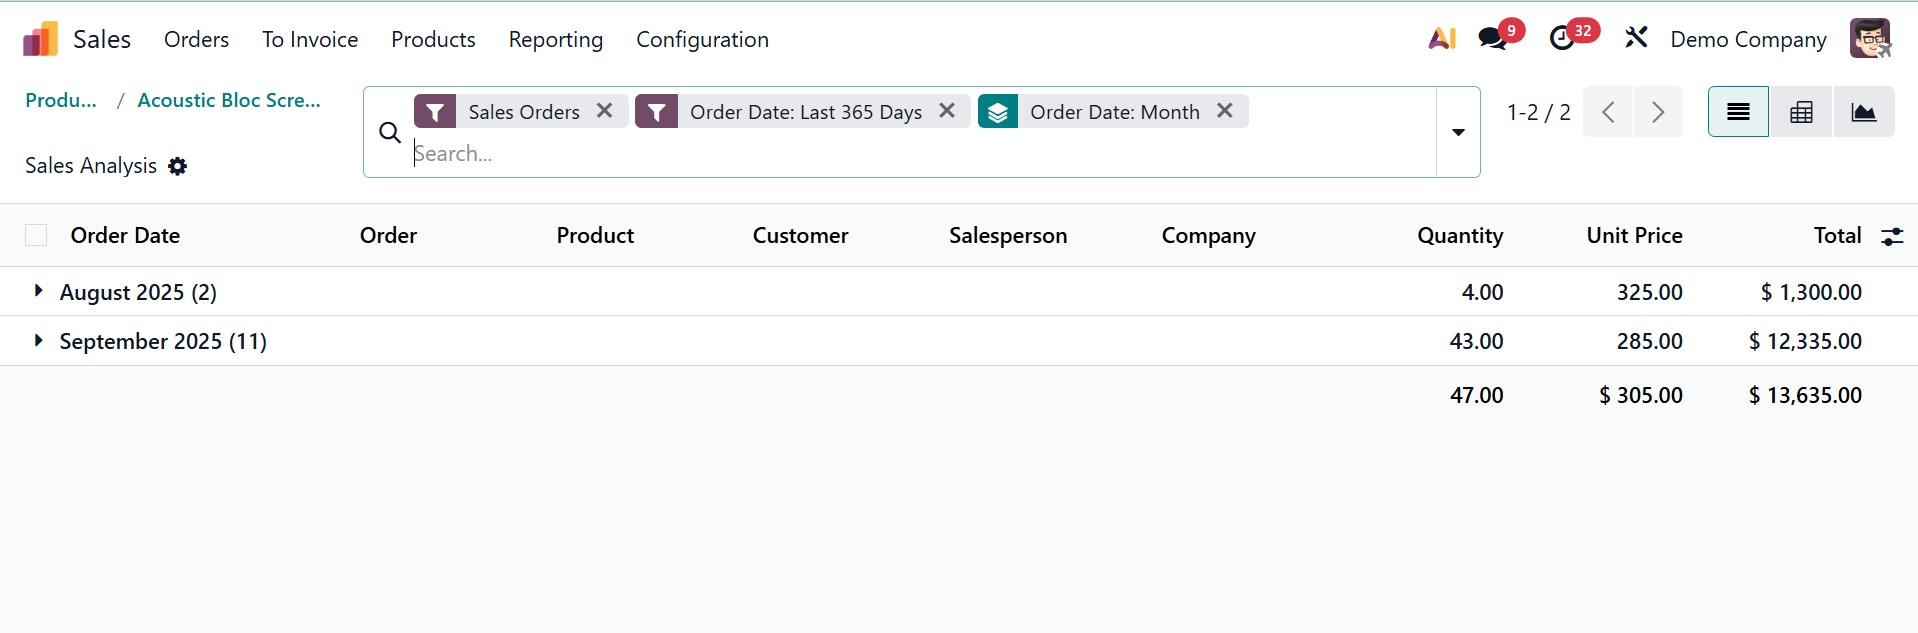The width and height of the screenshot is (1918, 633).
Task: Expand the September 2025 group
Action: (38, 340)
